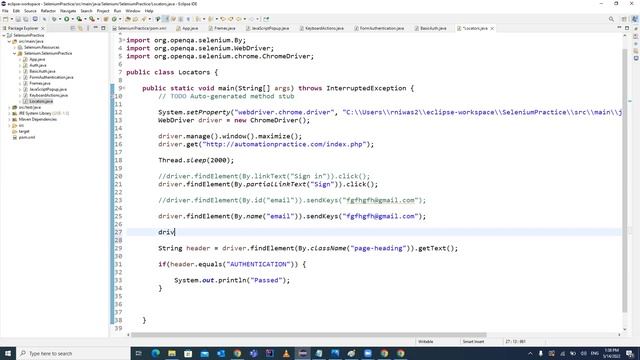Maximize the Package Explorer view

(103, 29)
